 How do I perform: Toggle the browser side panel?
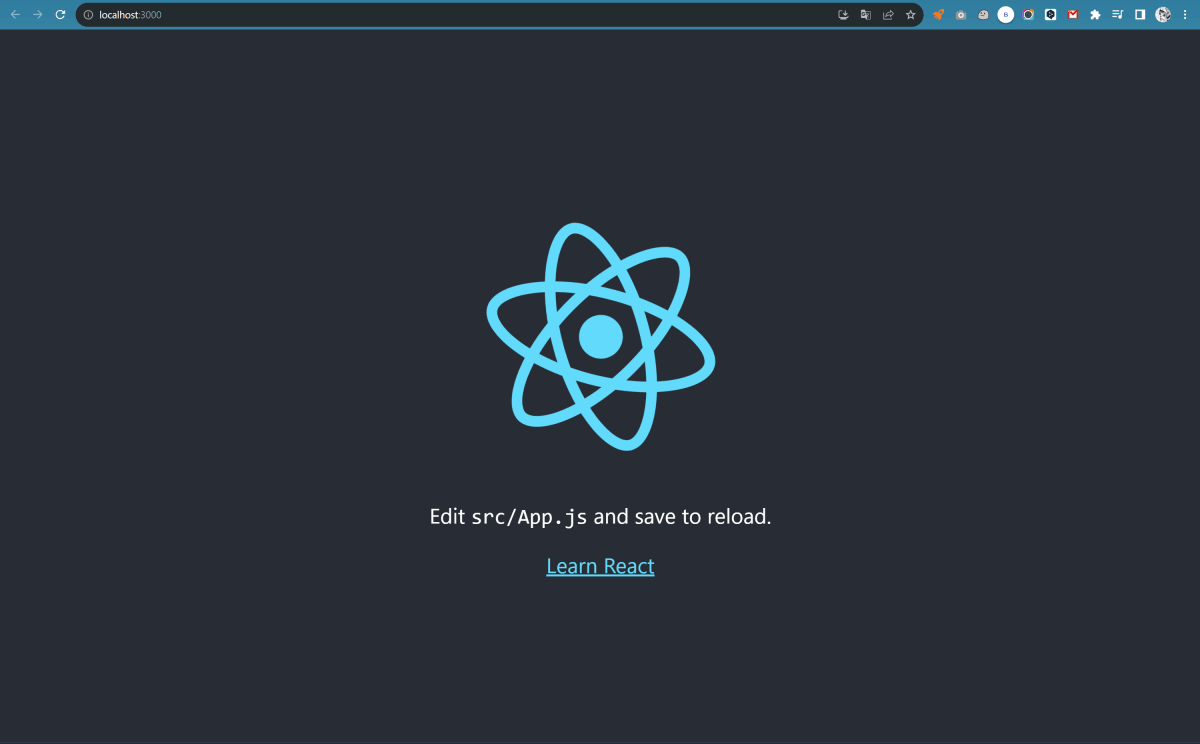point(1139,15)
